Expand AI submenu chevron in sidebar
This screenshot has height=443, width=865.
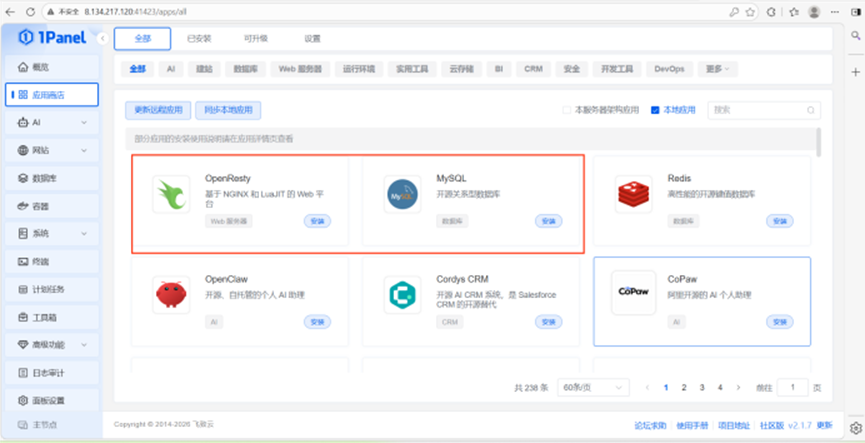tap(84, 122)
